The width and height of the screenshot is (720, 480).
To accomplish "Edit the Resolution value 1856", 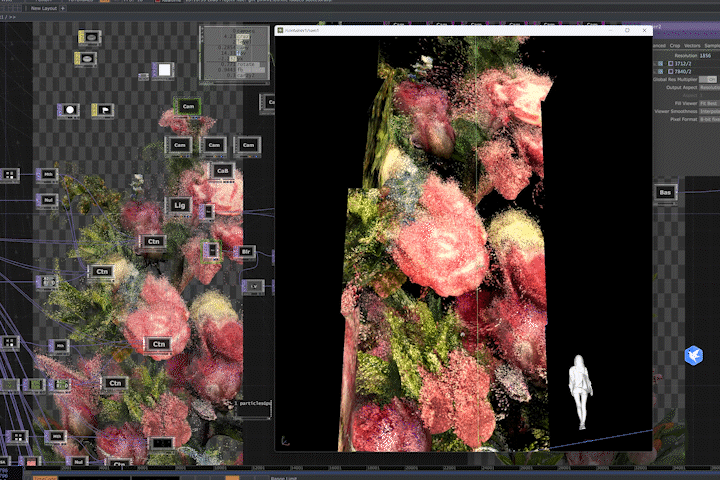I will tap(705, 56).
